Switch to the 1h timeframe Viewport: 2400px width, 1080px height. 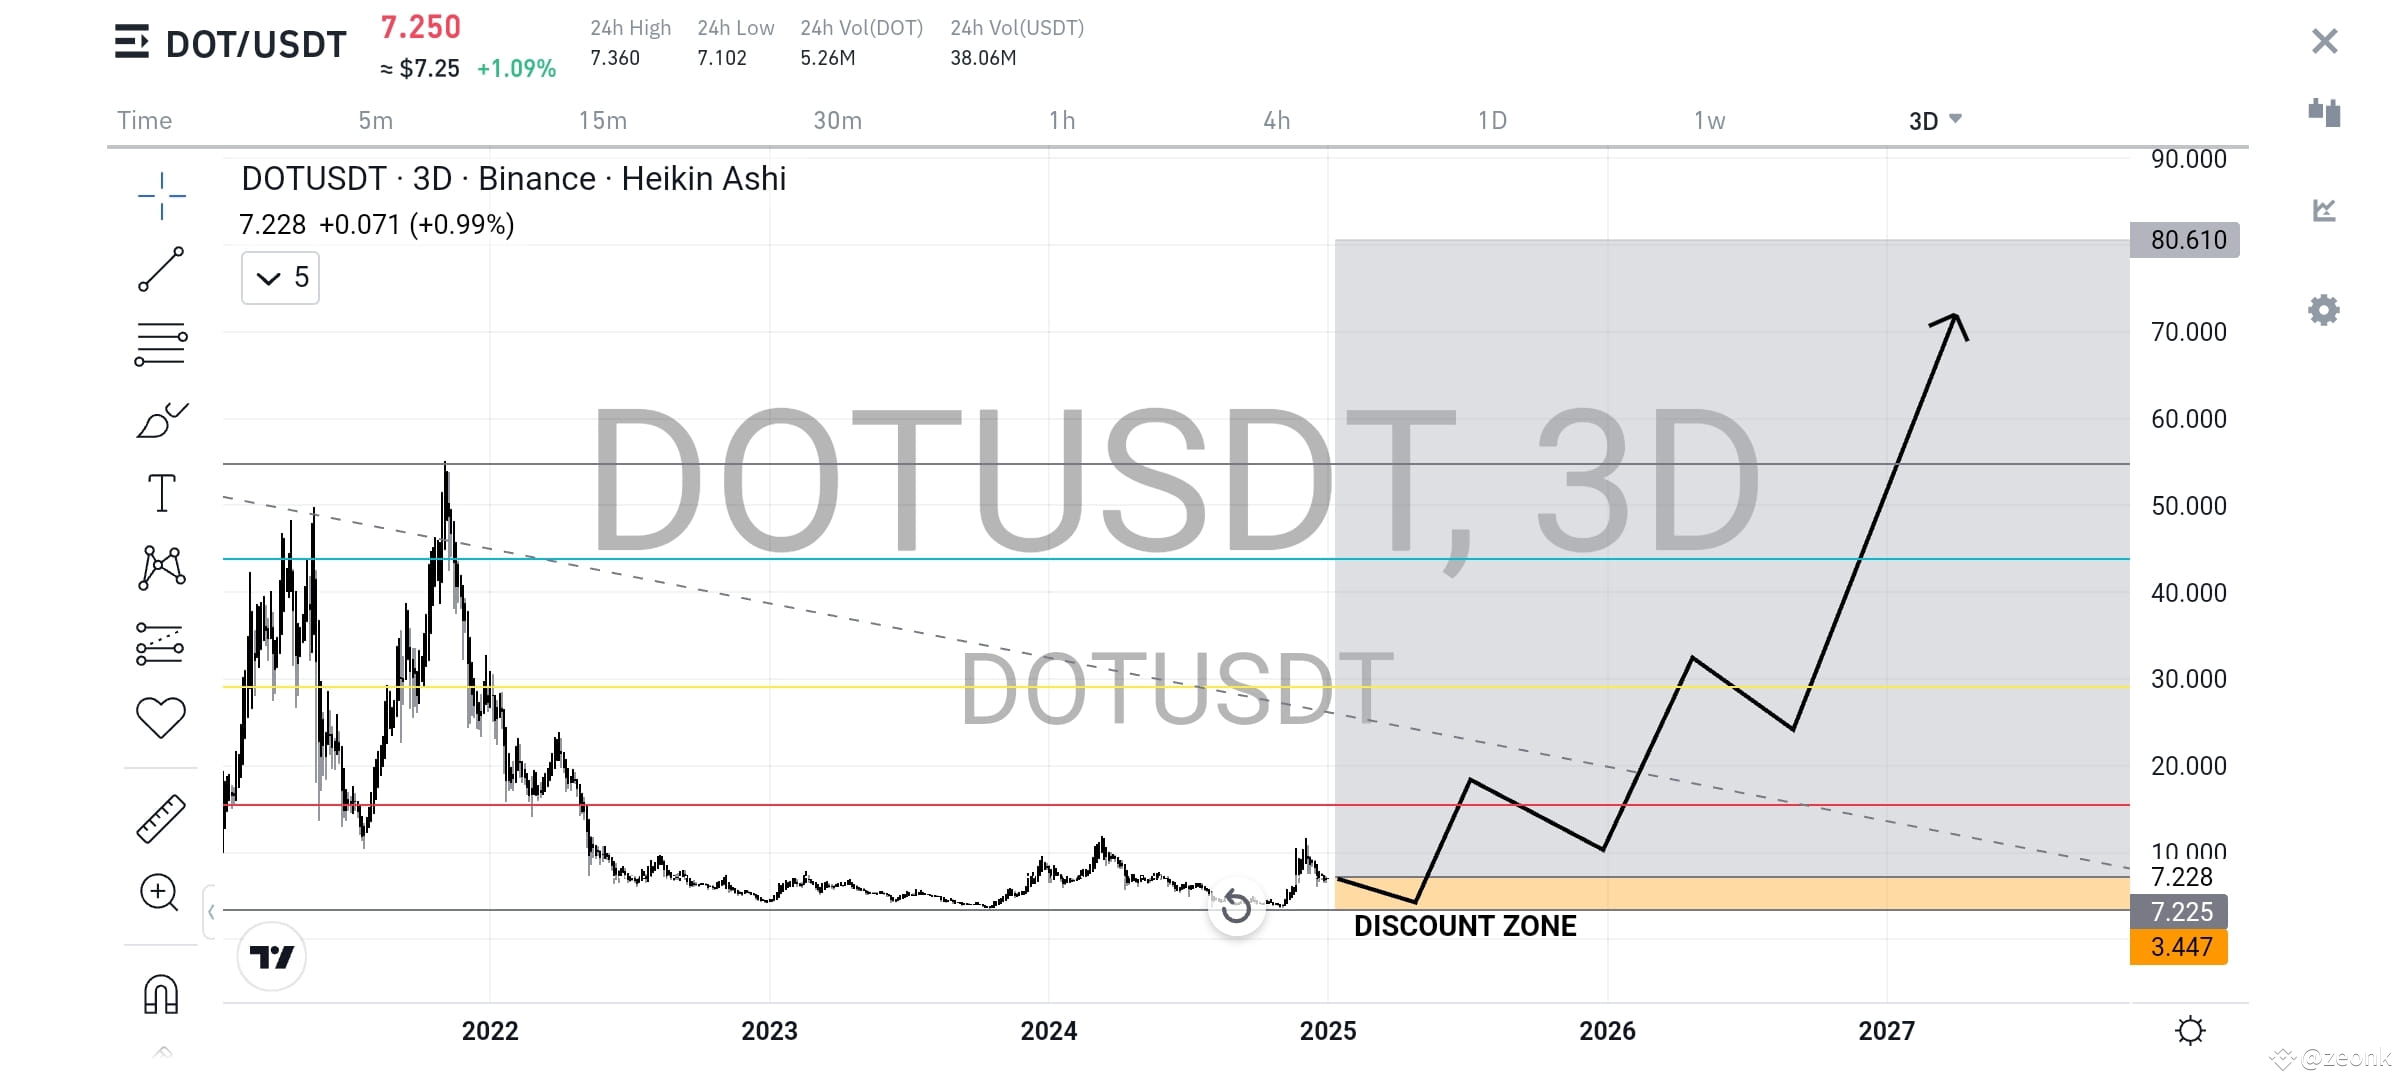point(1062,120)
